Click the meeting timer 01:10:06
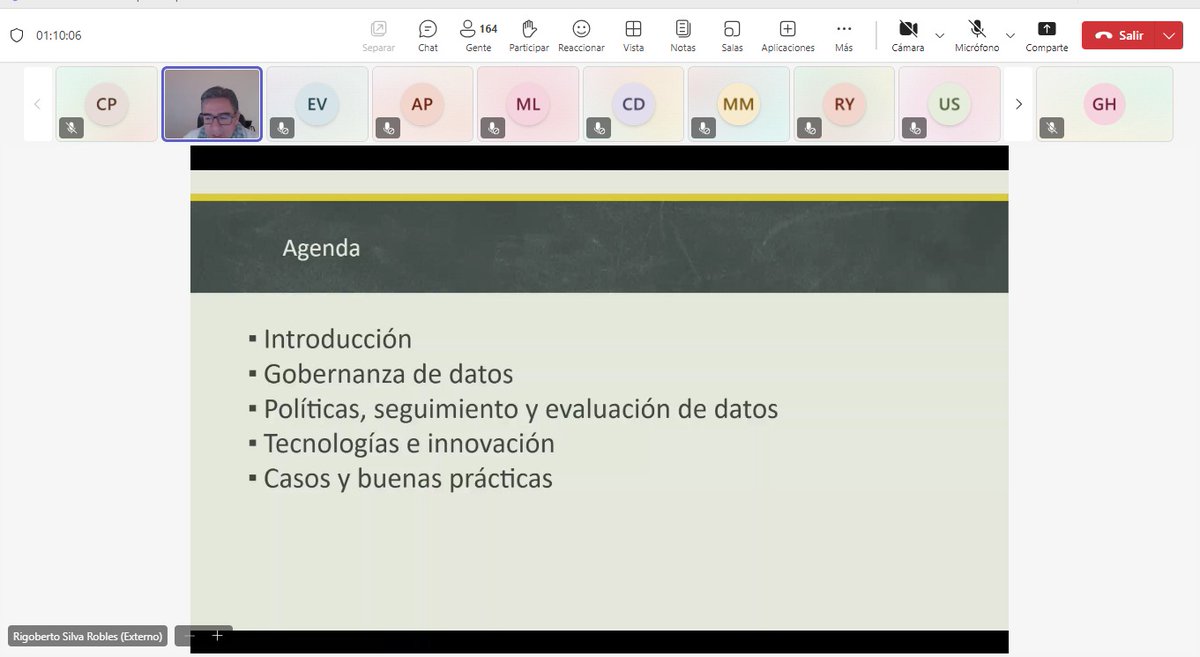Screen dimensions: 1200x657 tap(59, 35)
